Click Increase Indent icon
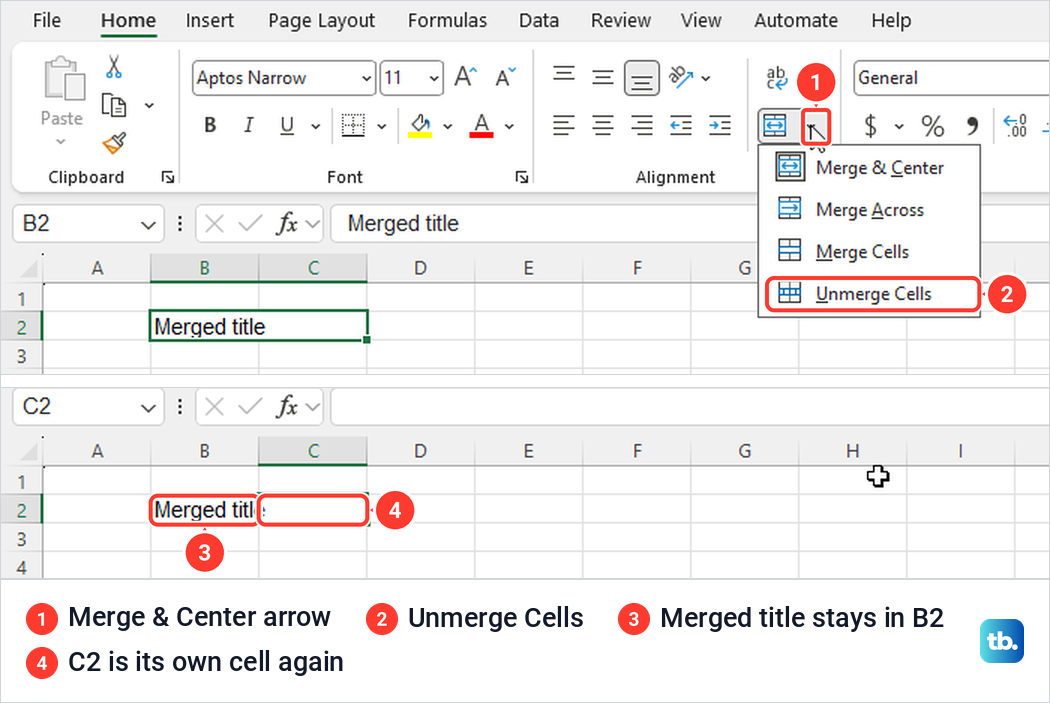Screen dimensions: 1050x703 click(x=720, y=125)
